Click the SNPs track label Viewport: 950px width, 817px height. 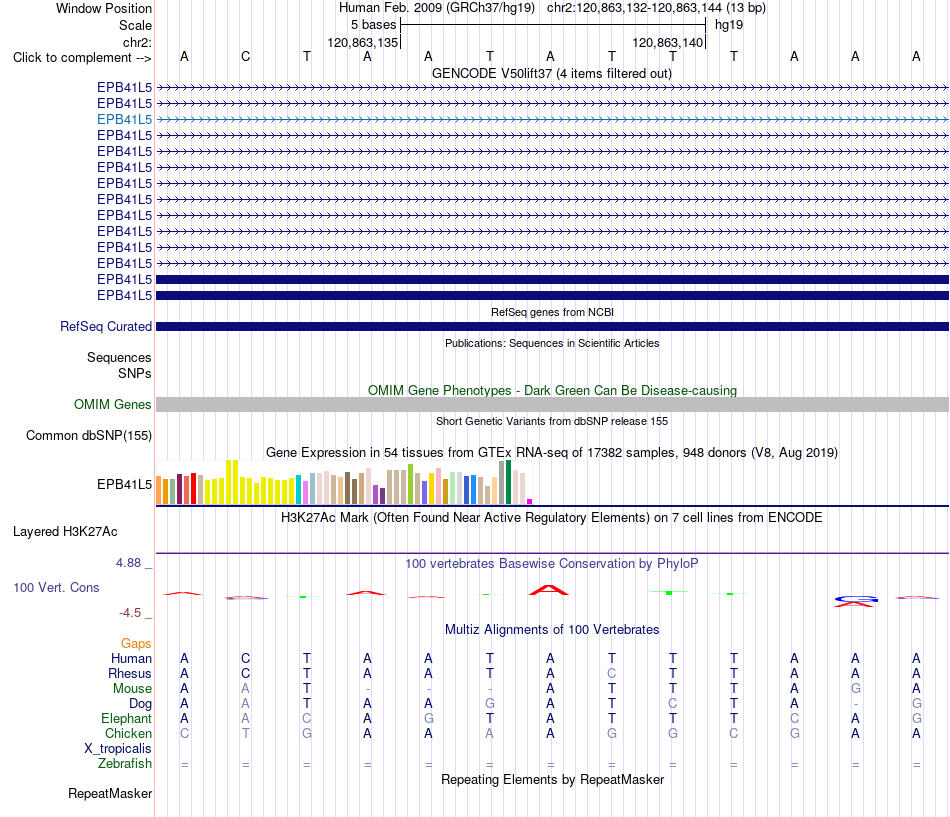pos(135,373)
